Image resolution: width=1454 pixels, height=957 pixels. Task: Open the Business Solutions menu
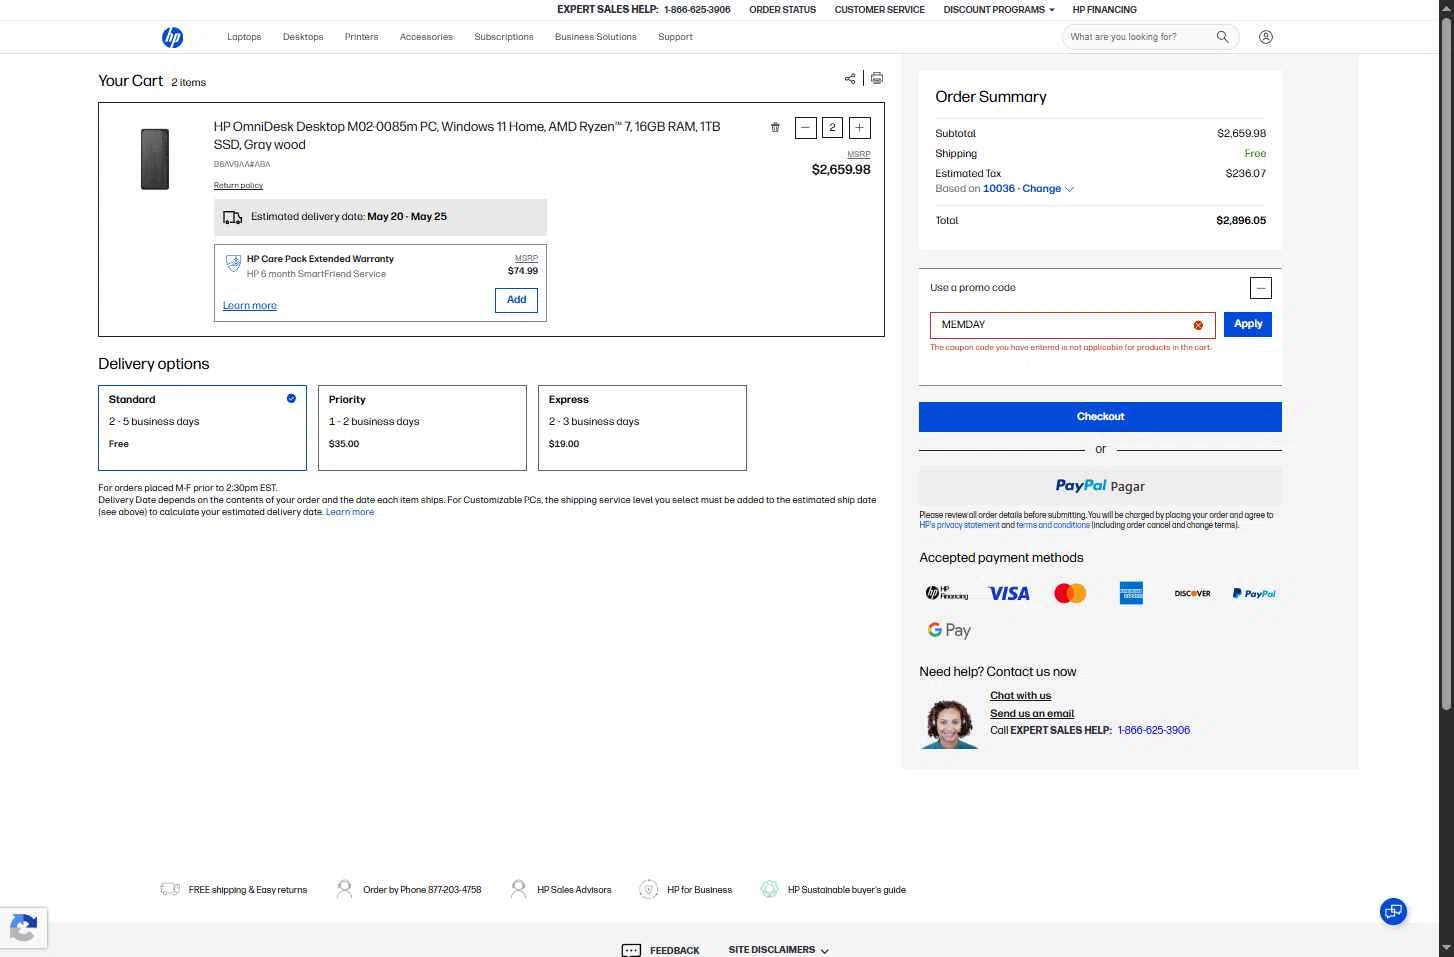point(596,37)
